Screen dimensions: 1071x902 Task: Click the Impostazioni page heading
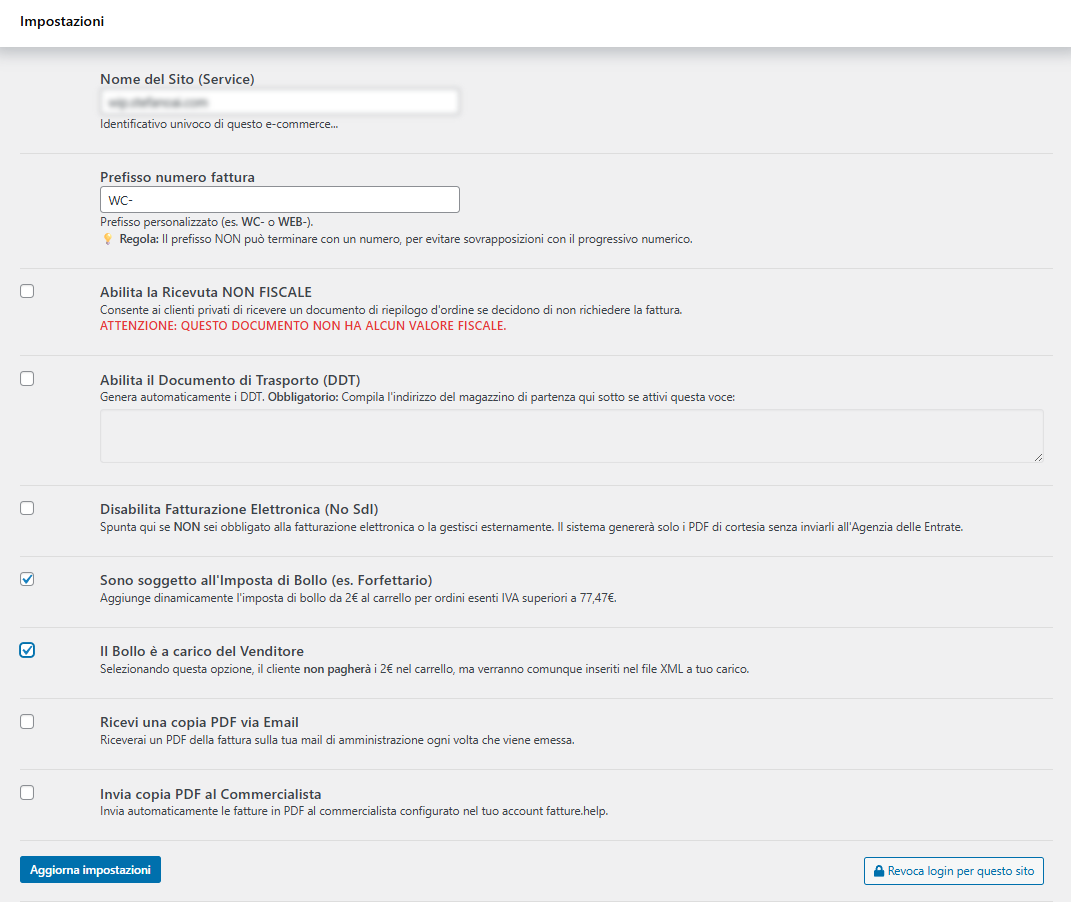click(x=62, y=21)
